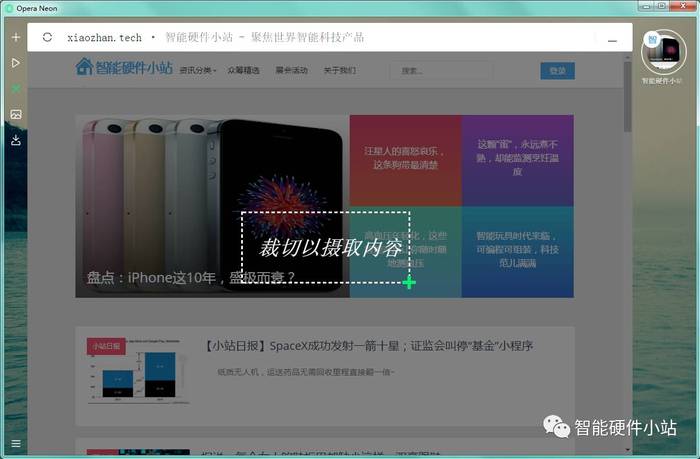The width and height of the screenshot is (700, 459).
Task: Open the 众筹精选 navigation item
Action: click(x=243, y=70)
